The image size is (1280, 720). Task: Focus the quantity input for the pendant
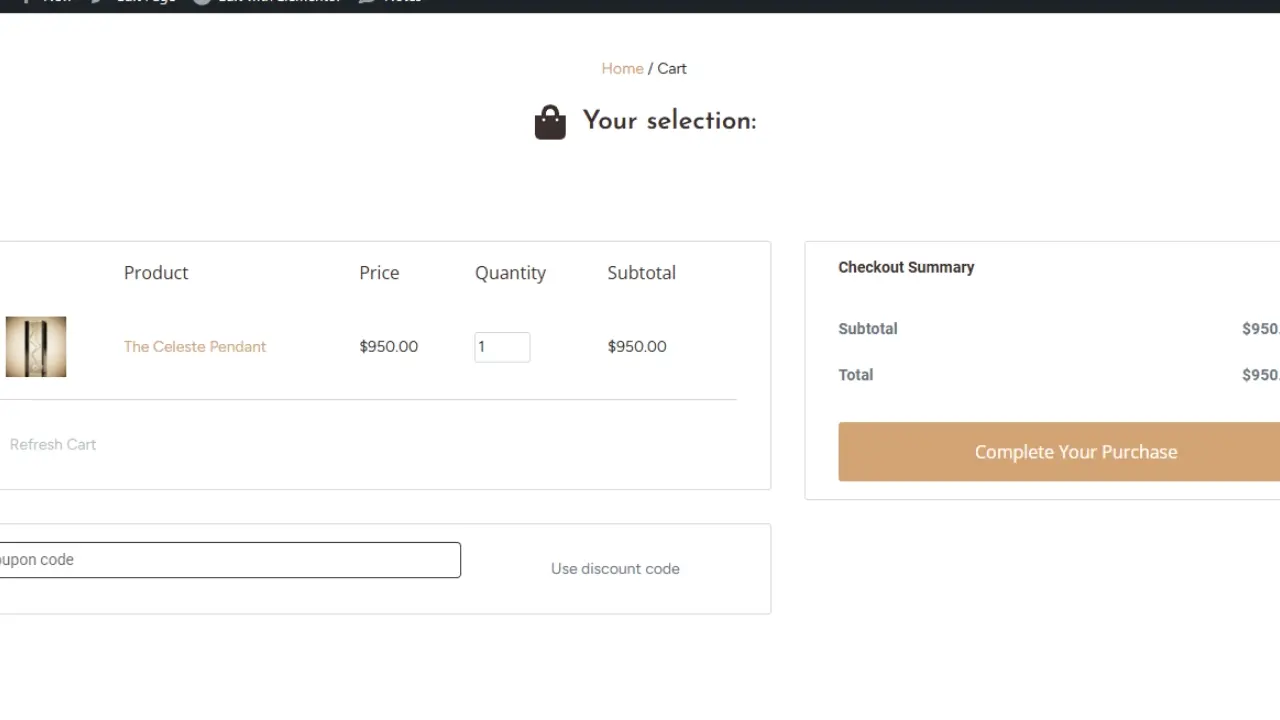(x=502, y=347)
